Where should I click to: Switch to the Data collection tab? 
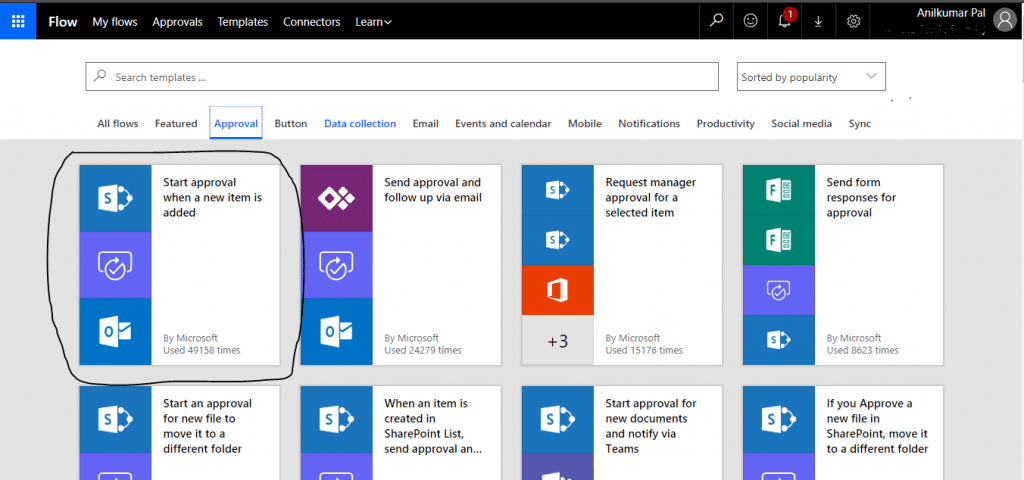[360, 124]
